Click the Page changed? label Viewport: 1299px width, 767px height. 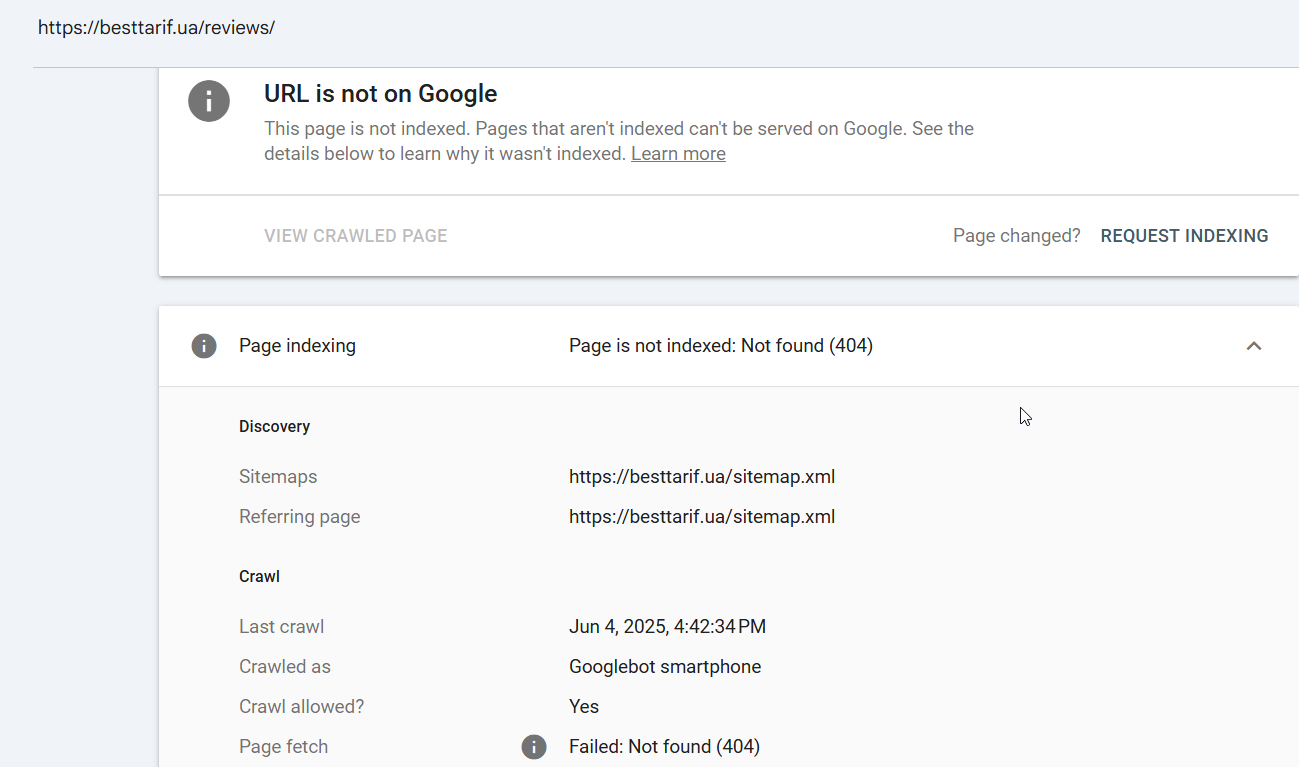[x=1016, y=236]
